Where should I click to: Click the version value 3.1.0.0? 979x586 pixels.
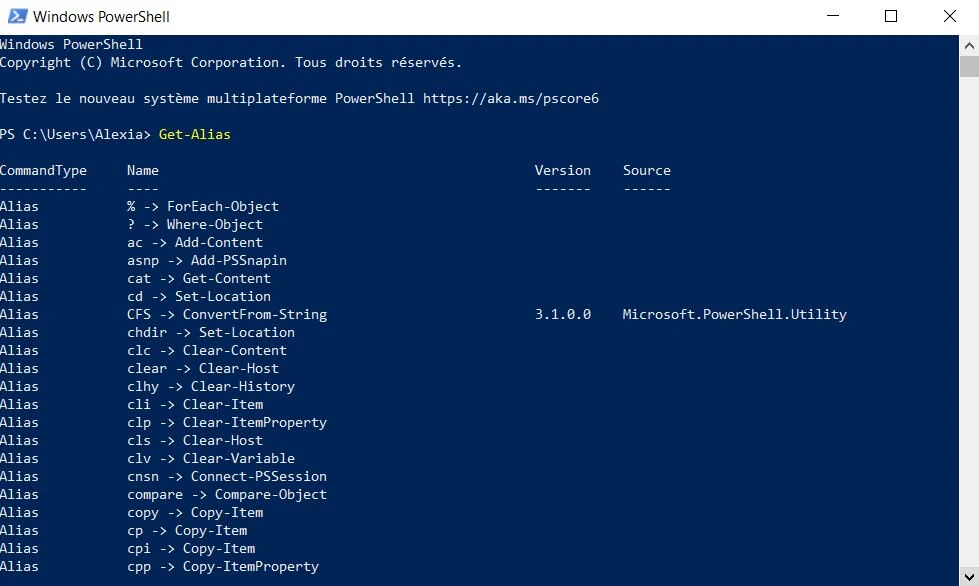563,315
